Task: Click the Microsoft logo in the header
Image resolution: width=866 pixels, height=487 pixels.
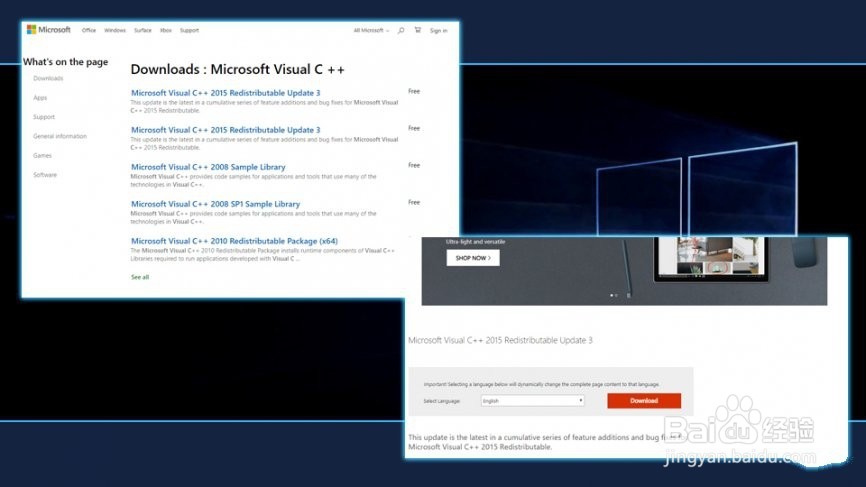Action: (x=49, y=30)
